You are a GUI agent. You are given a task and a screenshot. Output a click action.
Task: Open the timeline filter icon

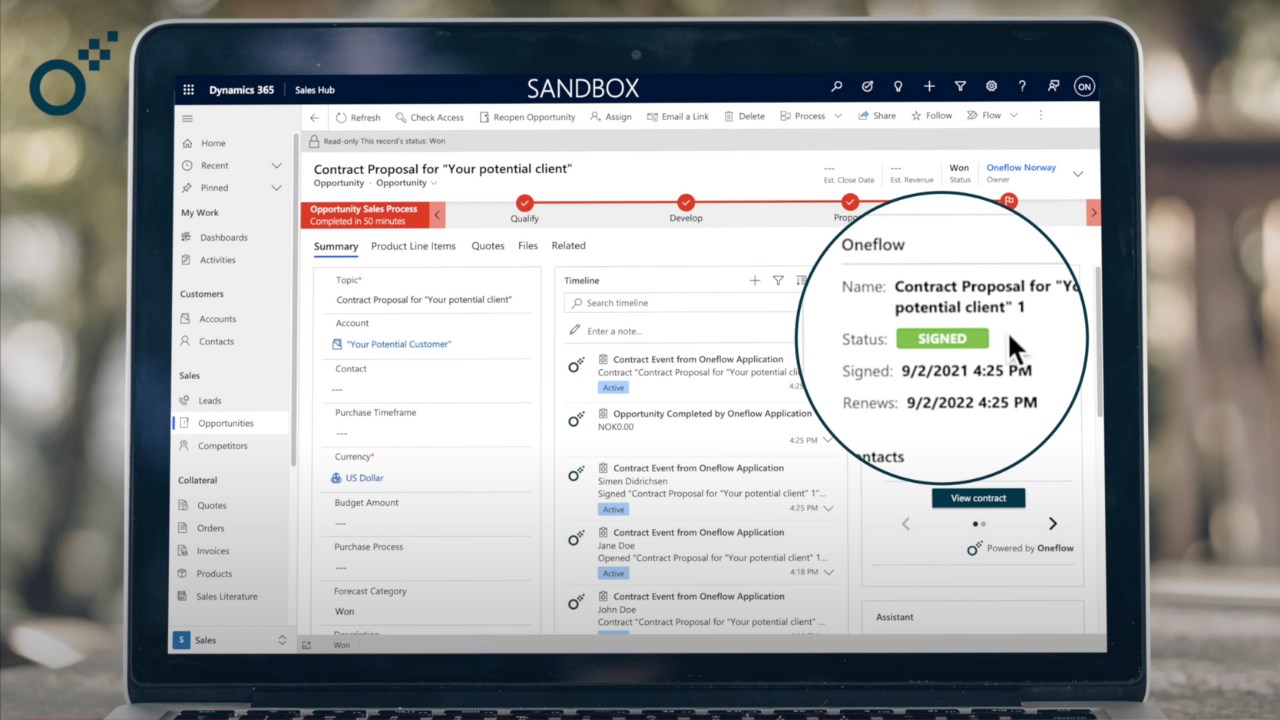click(x=778, y=281)
